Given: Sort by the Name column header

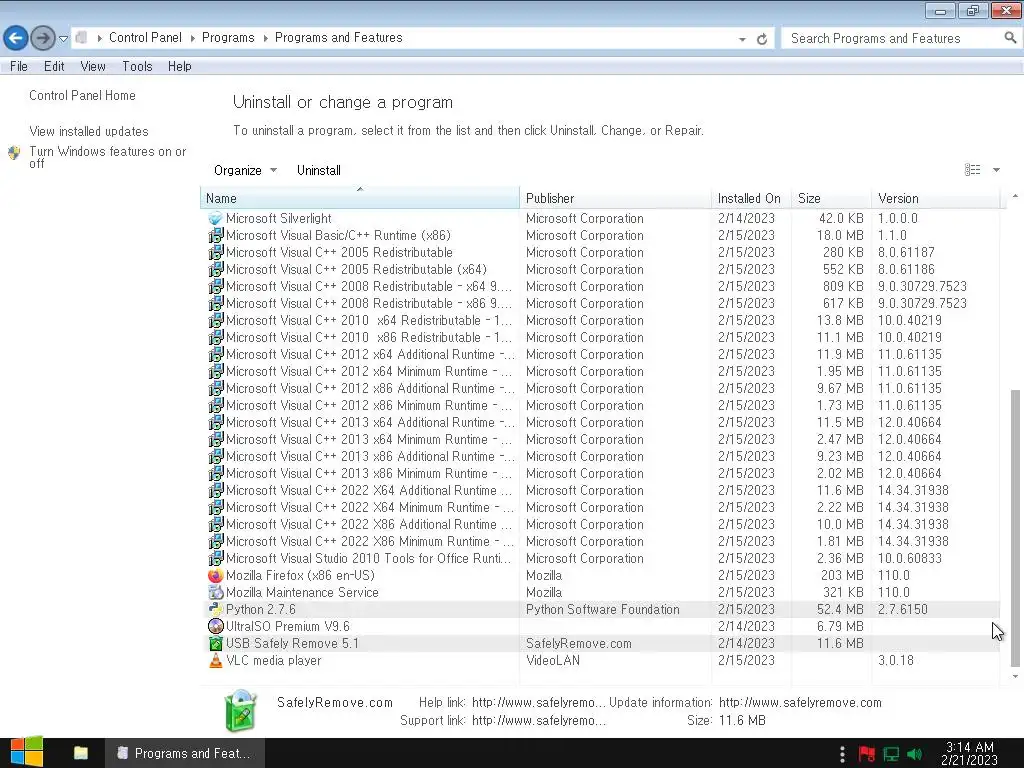Looking at the screenshot, I should pyautogui.click(x=360, y=198).
